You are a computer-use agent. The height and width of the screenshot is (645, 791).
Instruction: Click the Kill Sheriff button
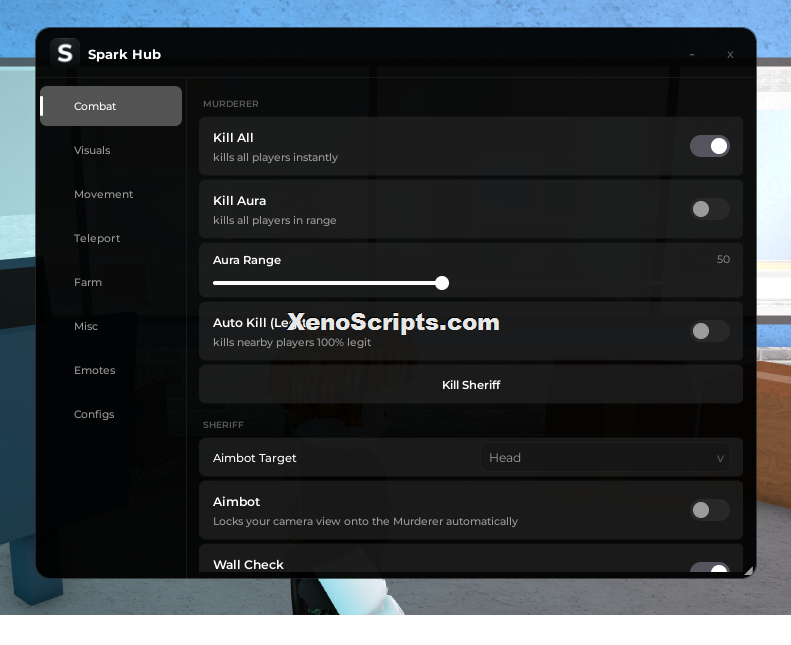point(471,385)
